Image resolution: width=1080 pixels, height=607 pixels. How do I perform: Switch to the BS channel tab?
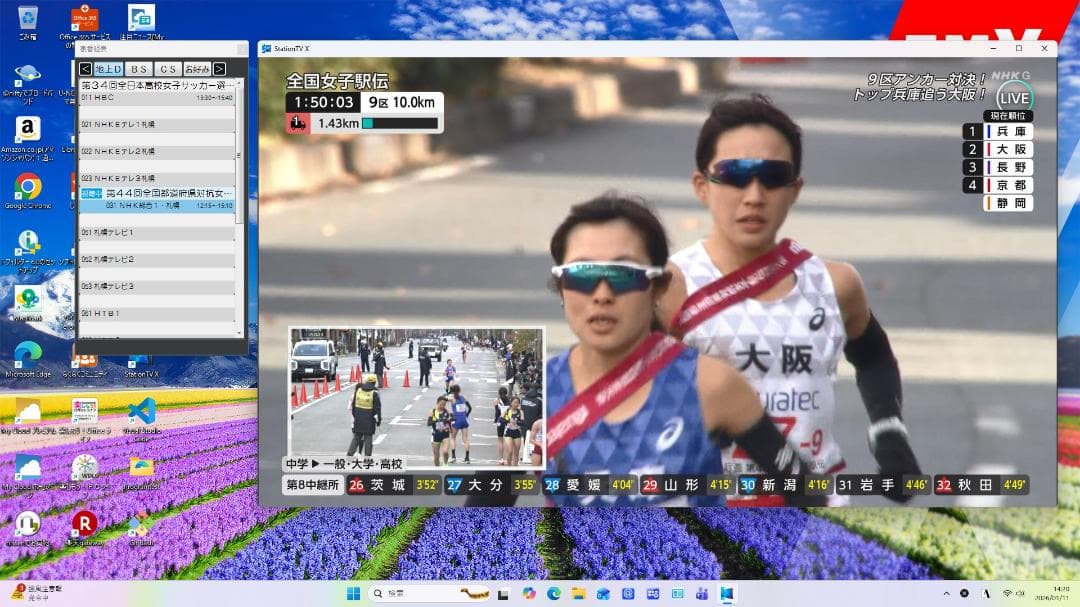137,68
